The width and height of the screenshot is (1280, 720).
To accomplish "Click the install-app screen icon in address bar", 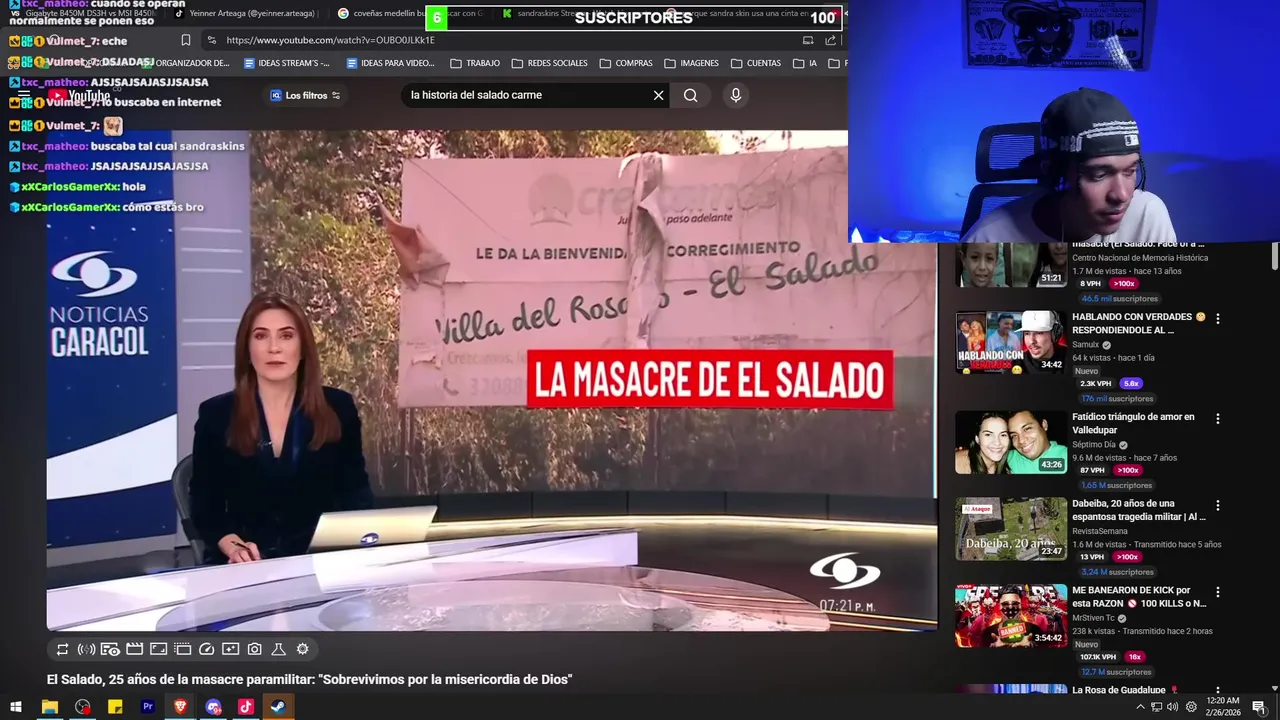I will pos(807,40).
